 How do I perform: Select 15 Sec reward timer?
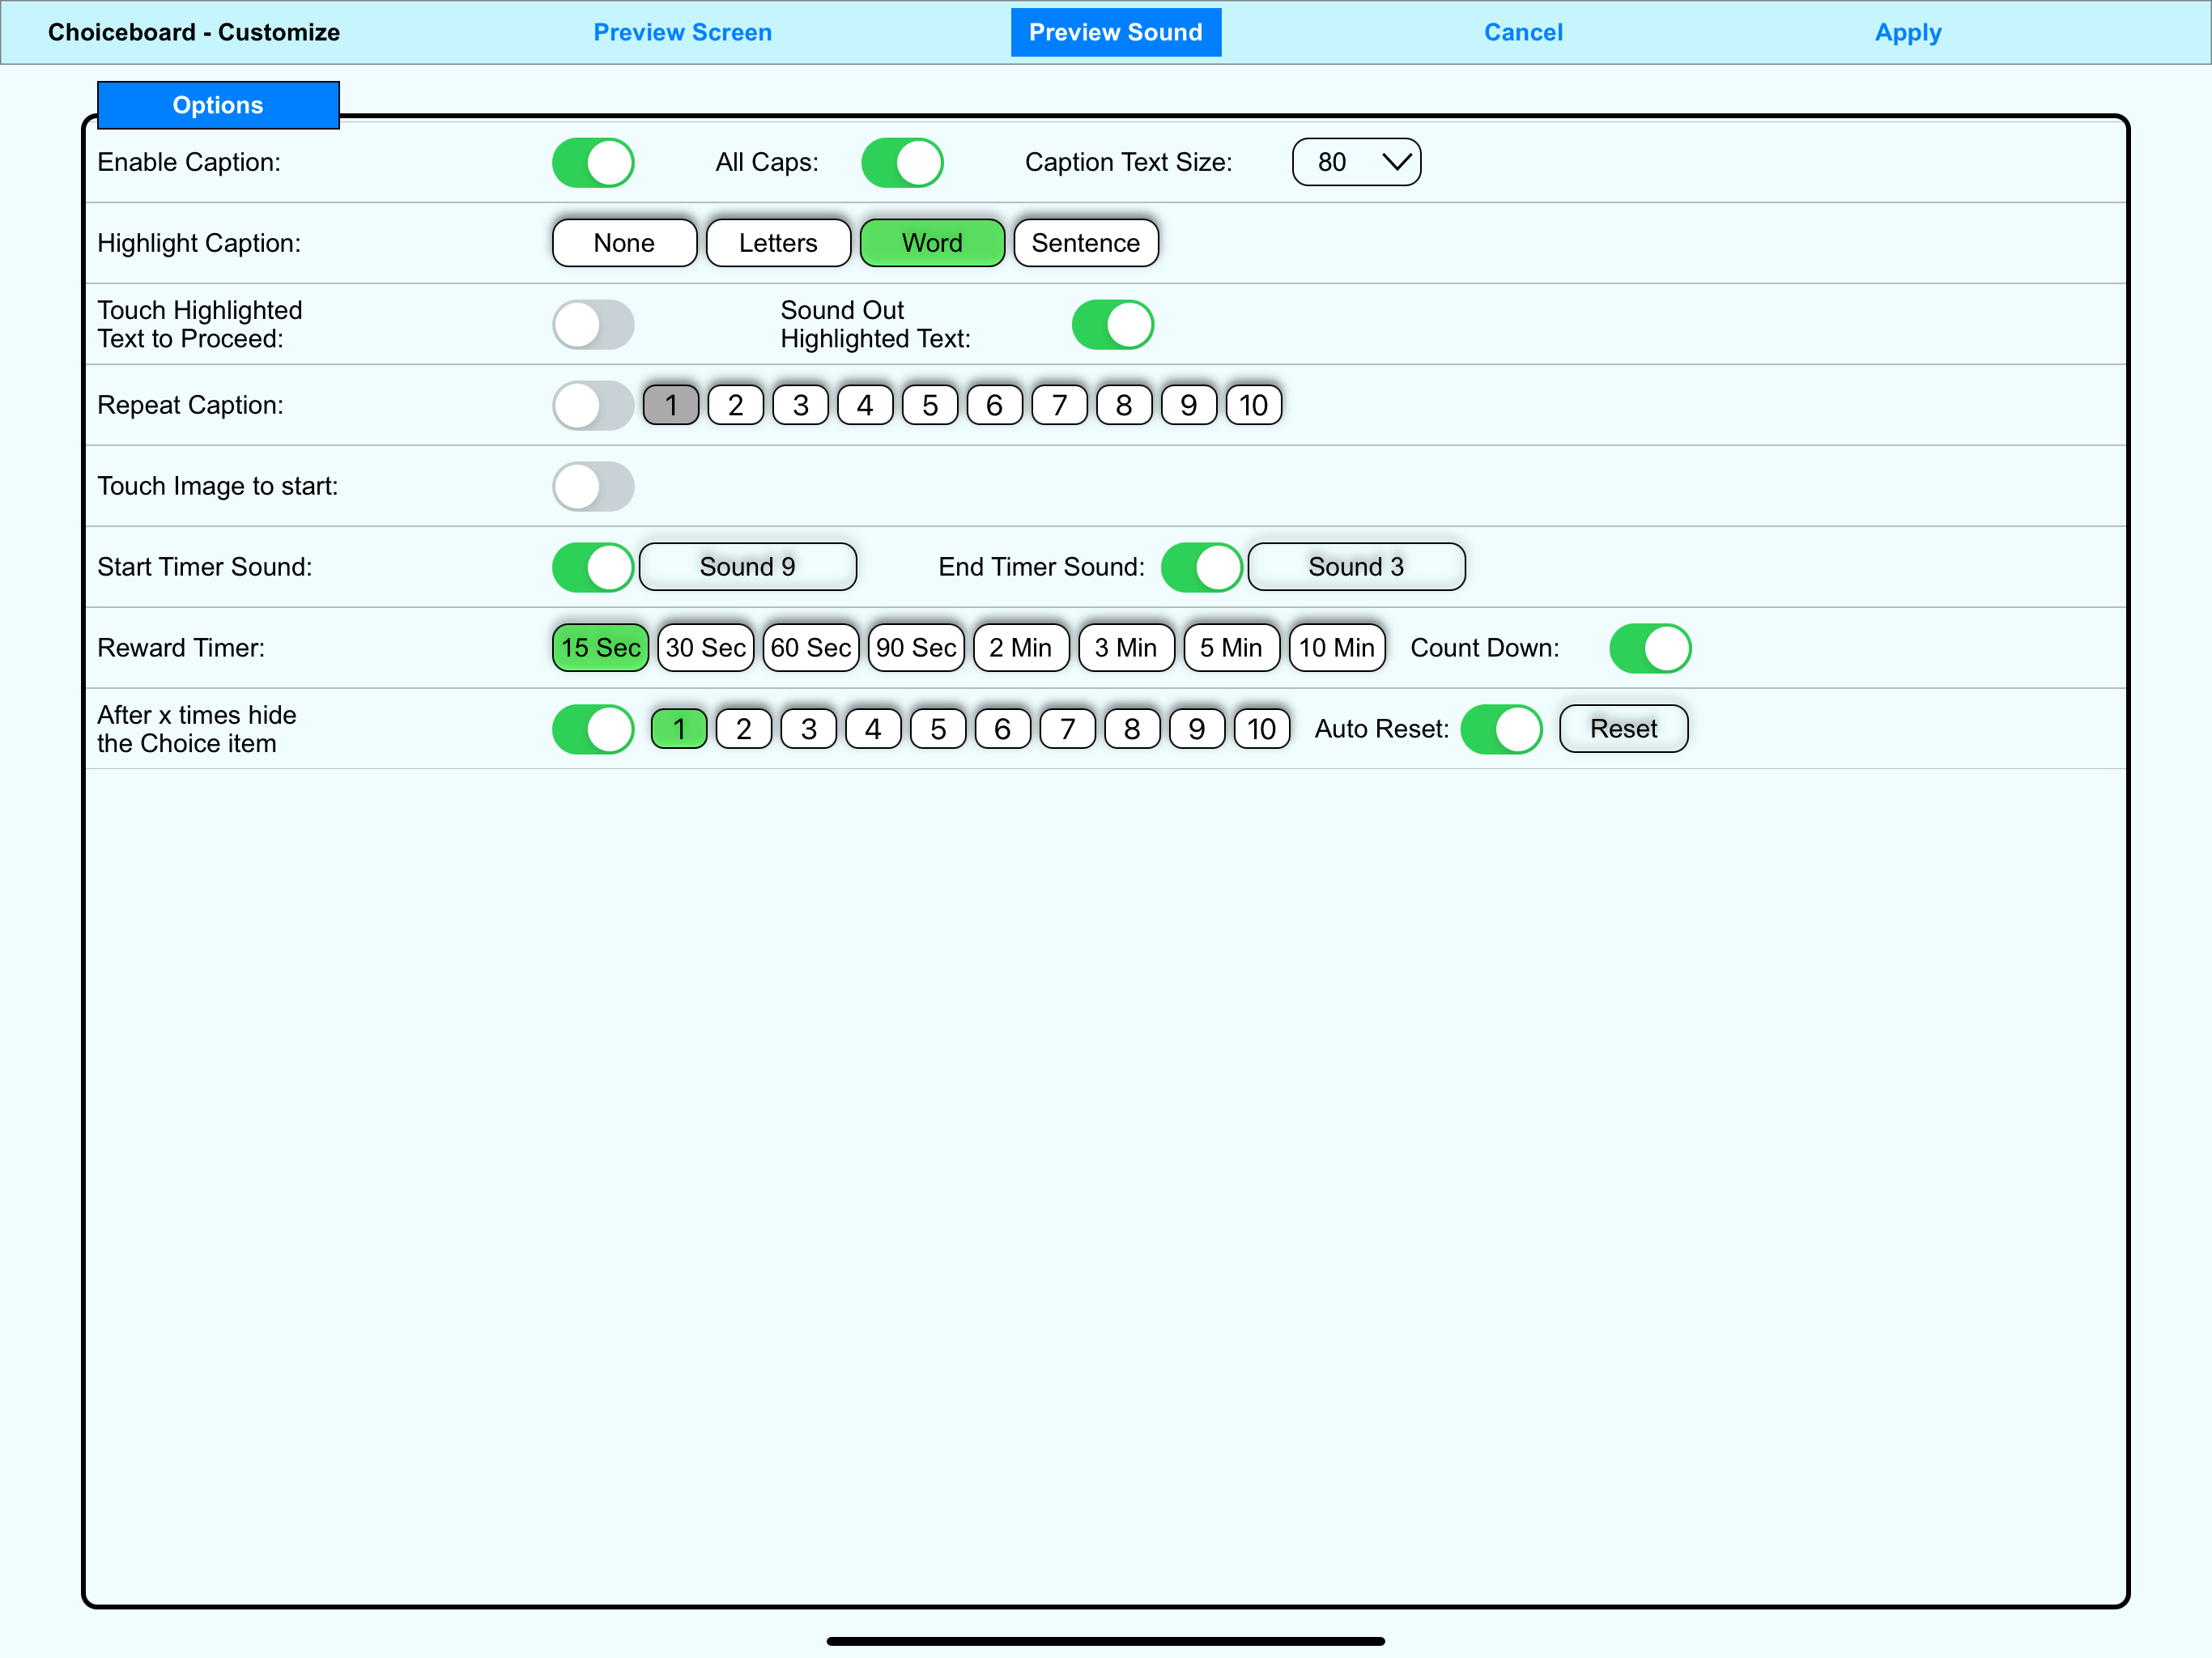(x=601, y=648)
